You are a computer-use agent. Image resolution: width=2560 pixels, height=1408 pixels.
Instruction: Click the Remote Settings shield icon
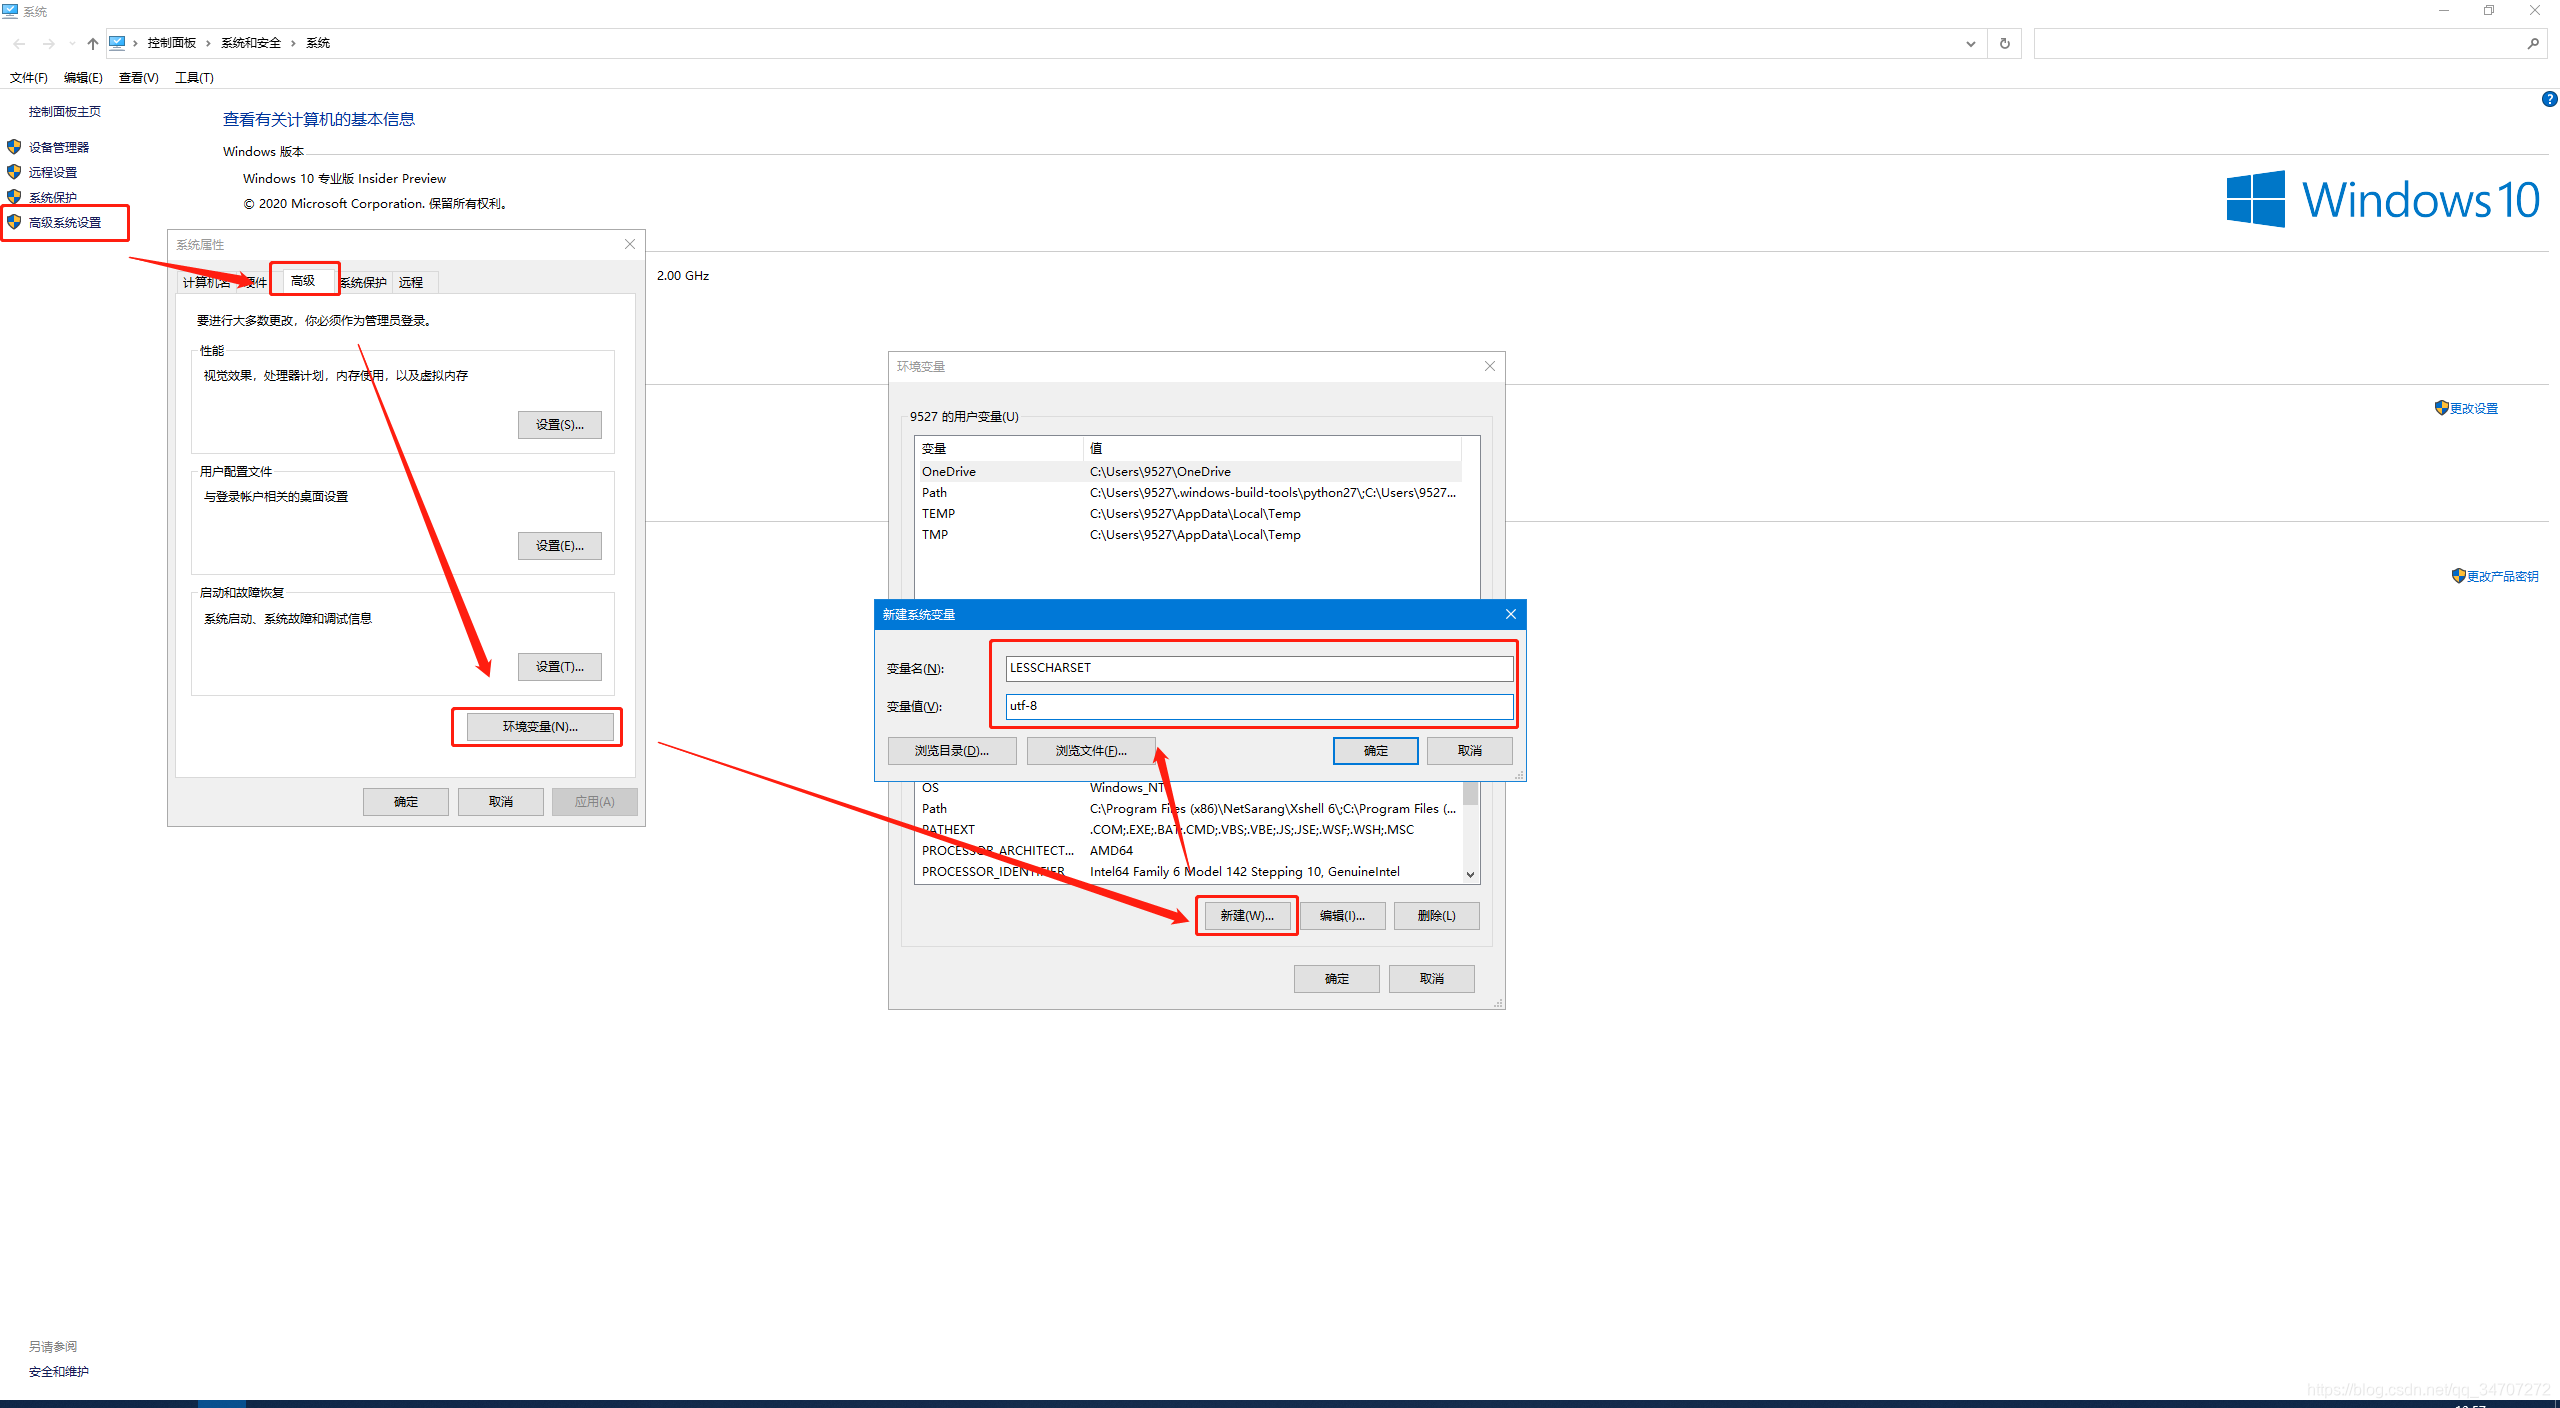(14, 172)
